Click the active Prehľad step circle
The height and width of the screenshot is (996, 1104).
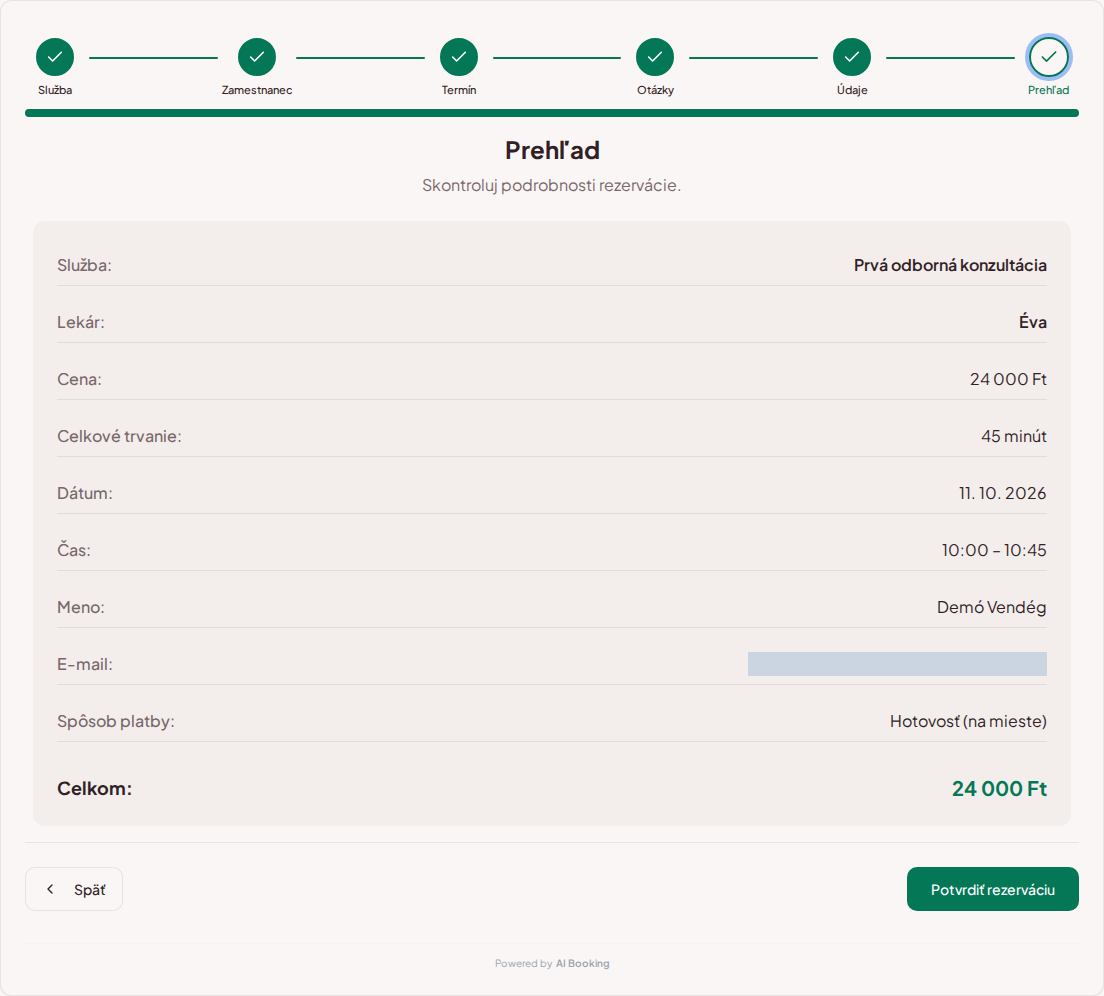1048,57
